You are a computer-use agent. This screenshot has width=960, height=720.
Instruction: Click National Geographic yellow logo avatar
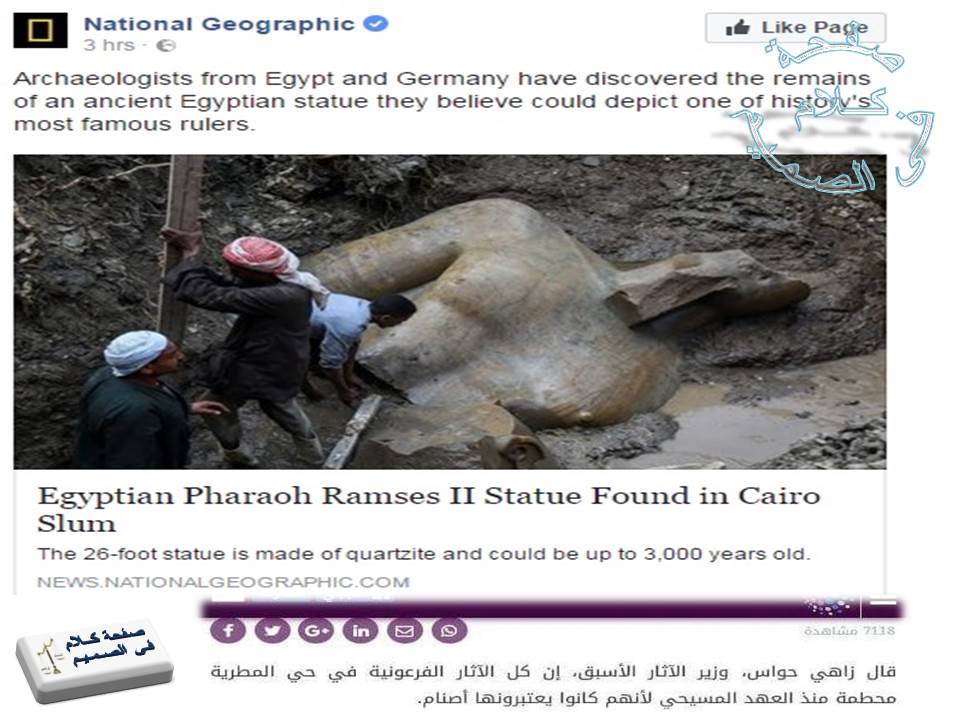(40, 31)
